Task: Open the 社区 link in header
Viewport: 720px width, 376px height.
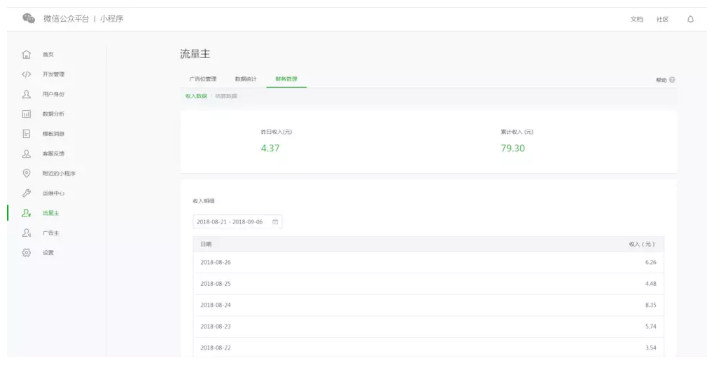Action: 662,19
